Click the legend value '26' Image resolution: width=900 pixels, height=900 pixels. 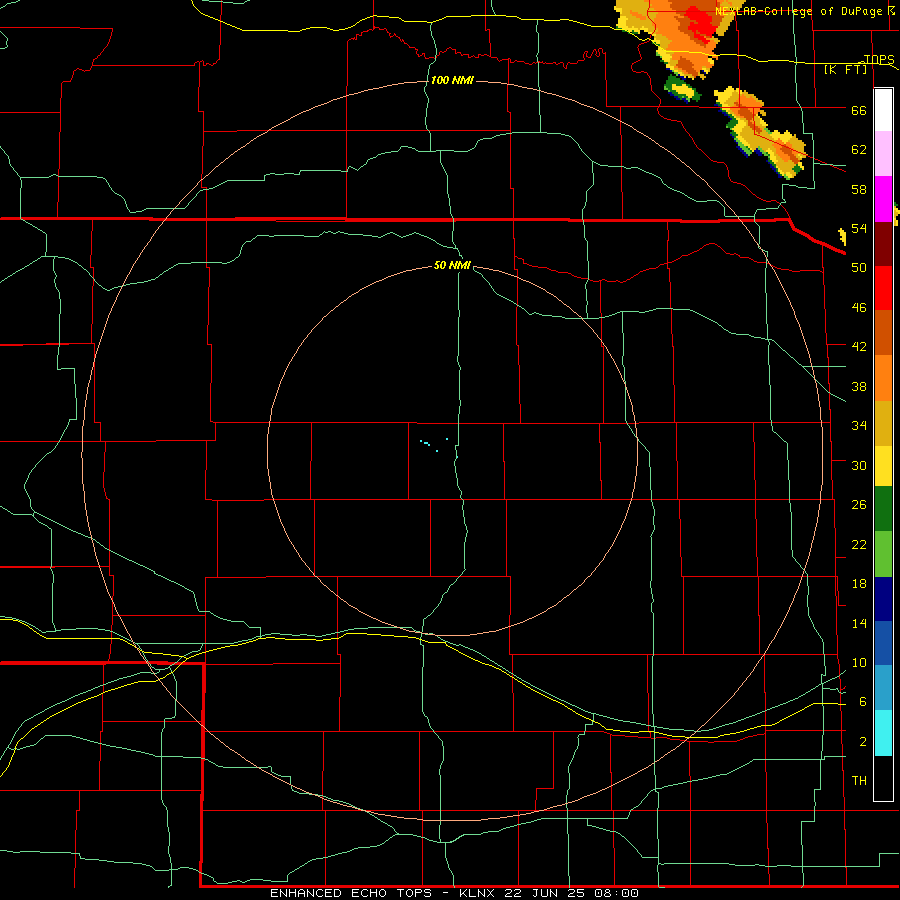coord(859,505)
